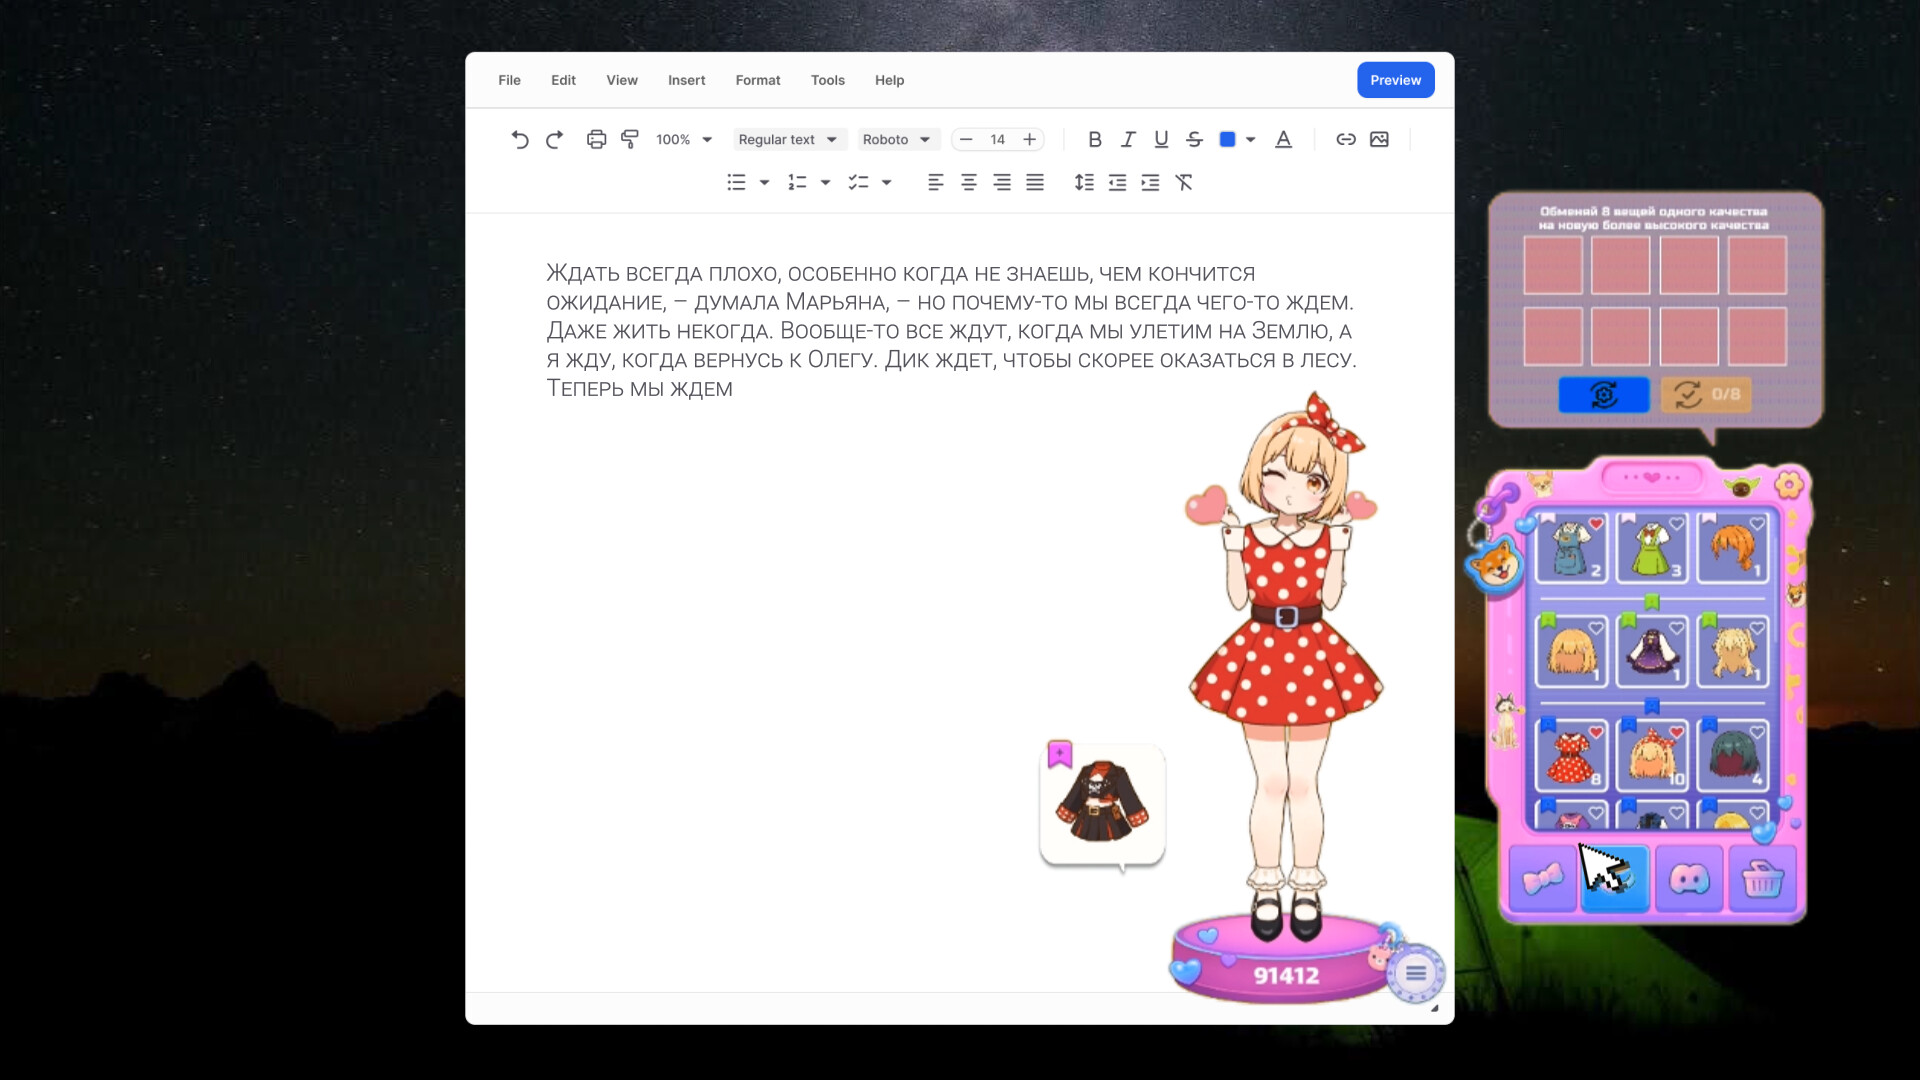Unfavorite the red polka dot dress
The height and width of the screenshot is (1080, 1920).
click(1596, 732)
